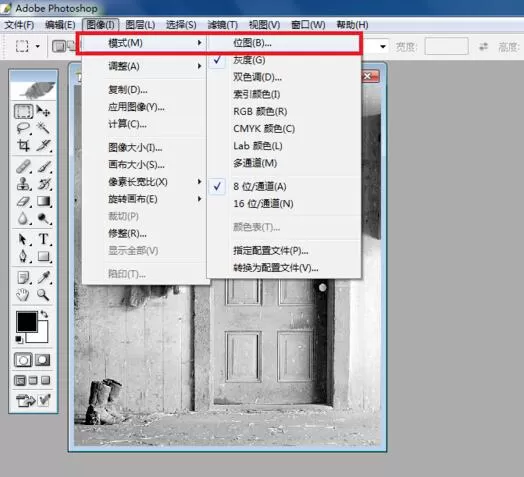Select the Path Selection tool
The width and height of the screenshot is (524, 477).
[x=23, y=239]
